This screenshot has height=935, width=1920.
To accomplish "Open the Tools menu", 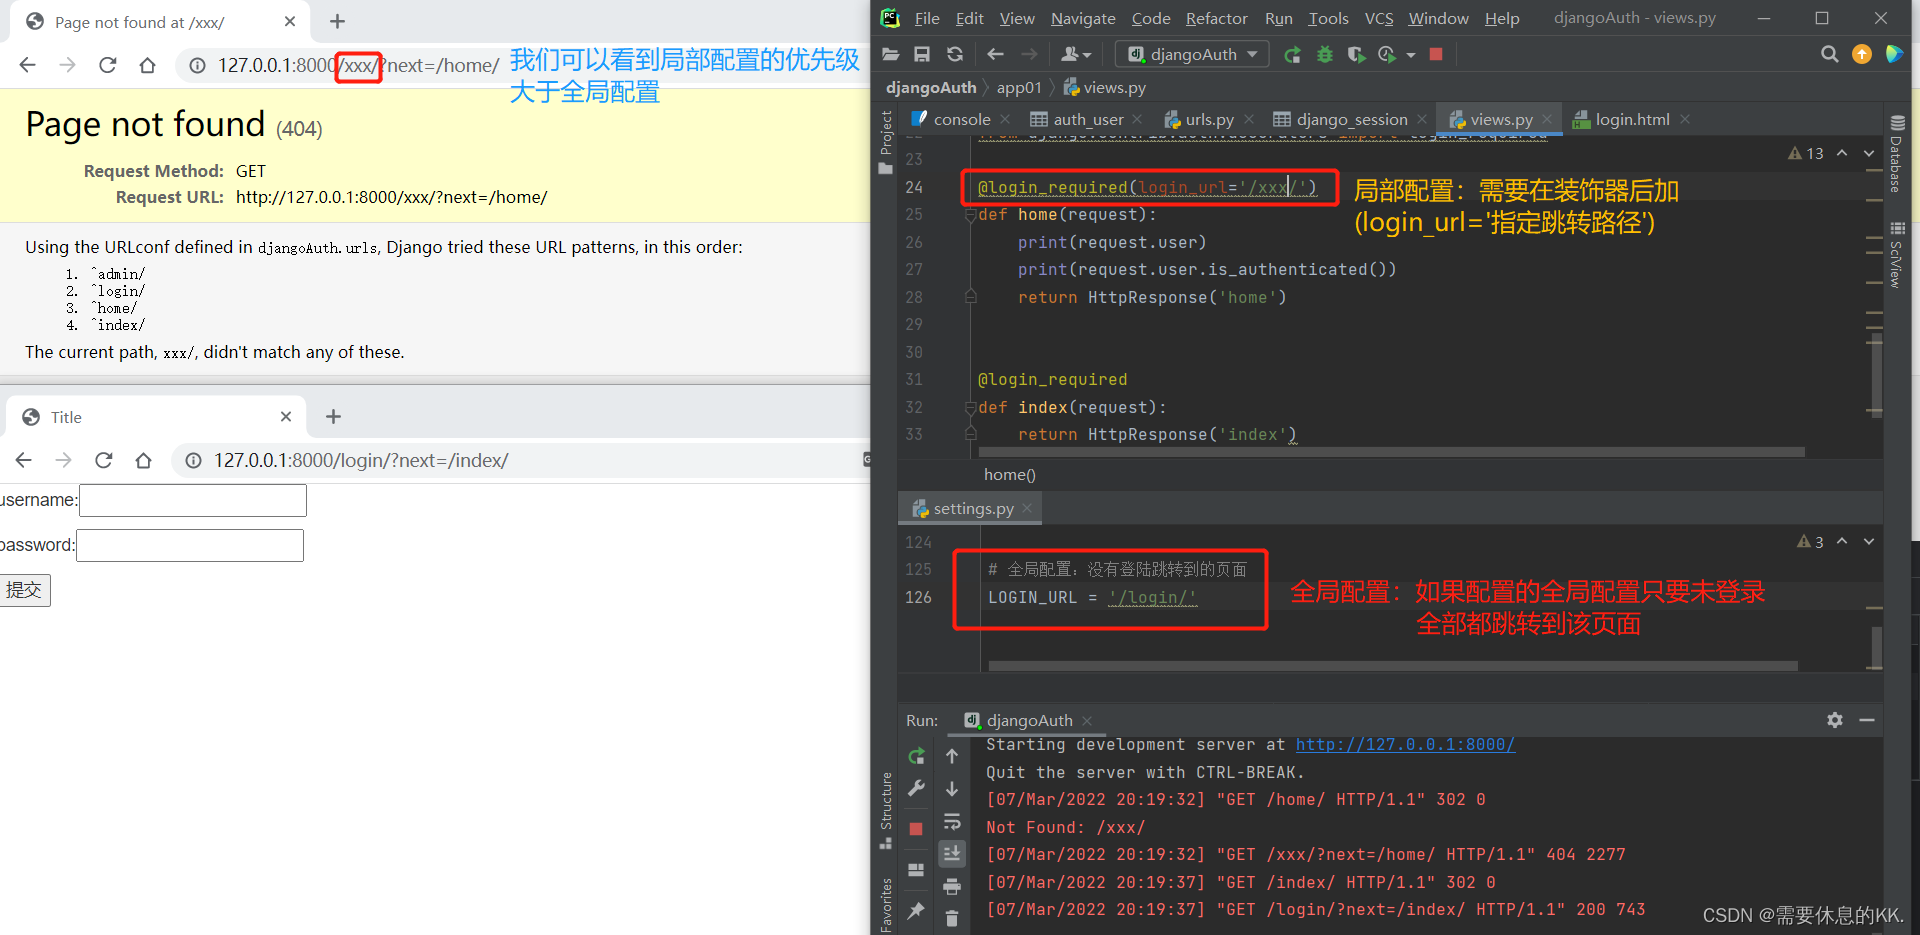I will [1328, 18].
